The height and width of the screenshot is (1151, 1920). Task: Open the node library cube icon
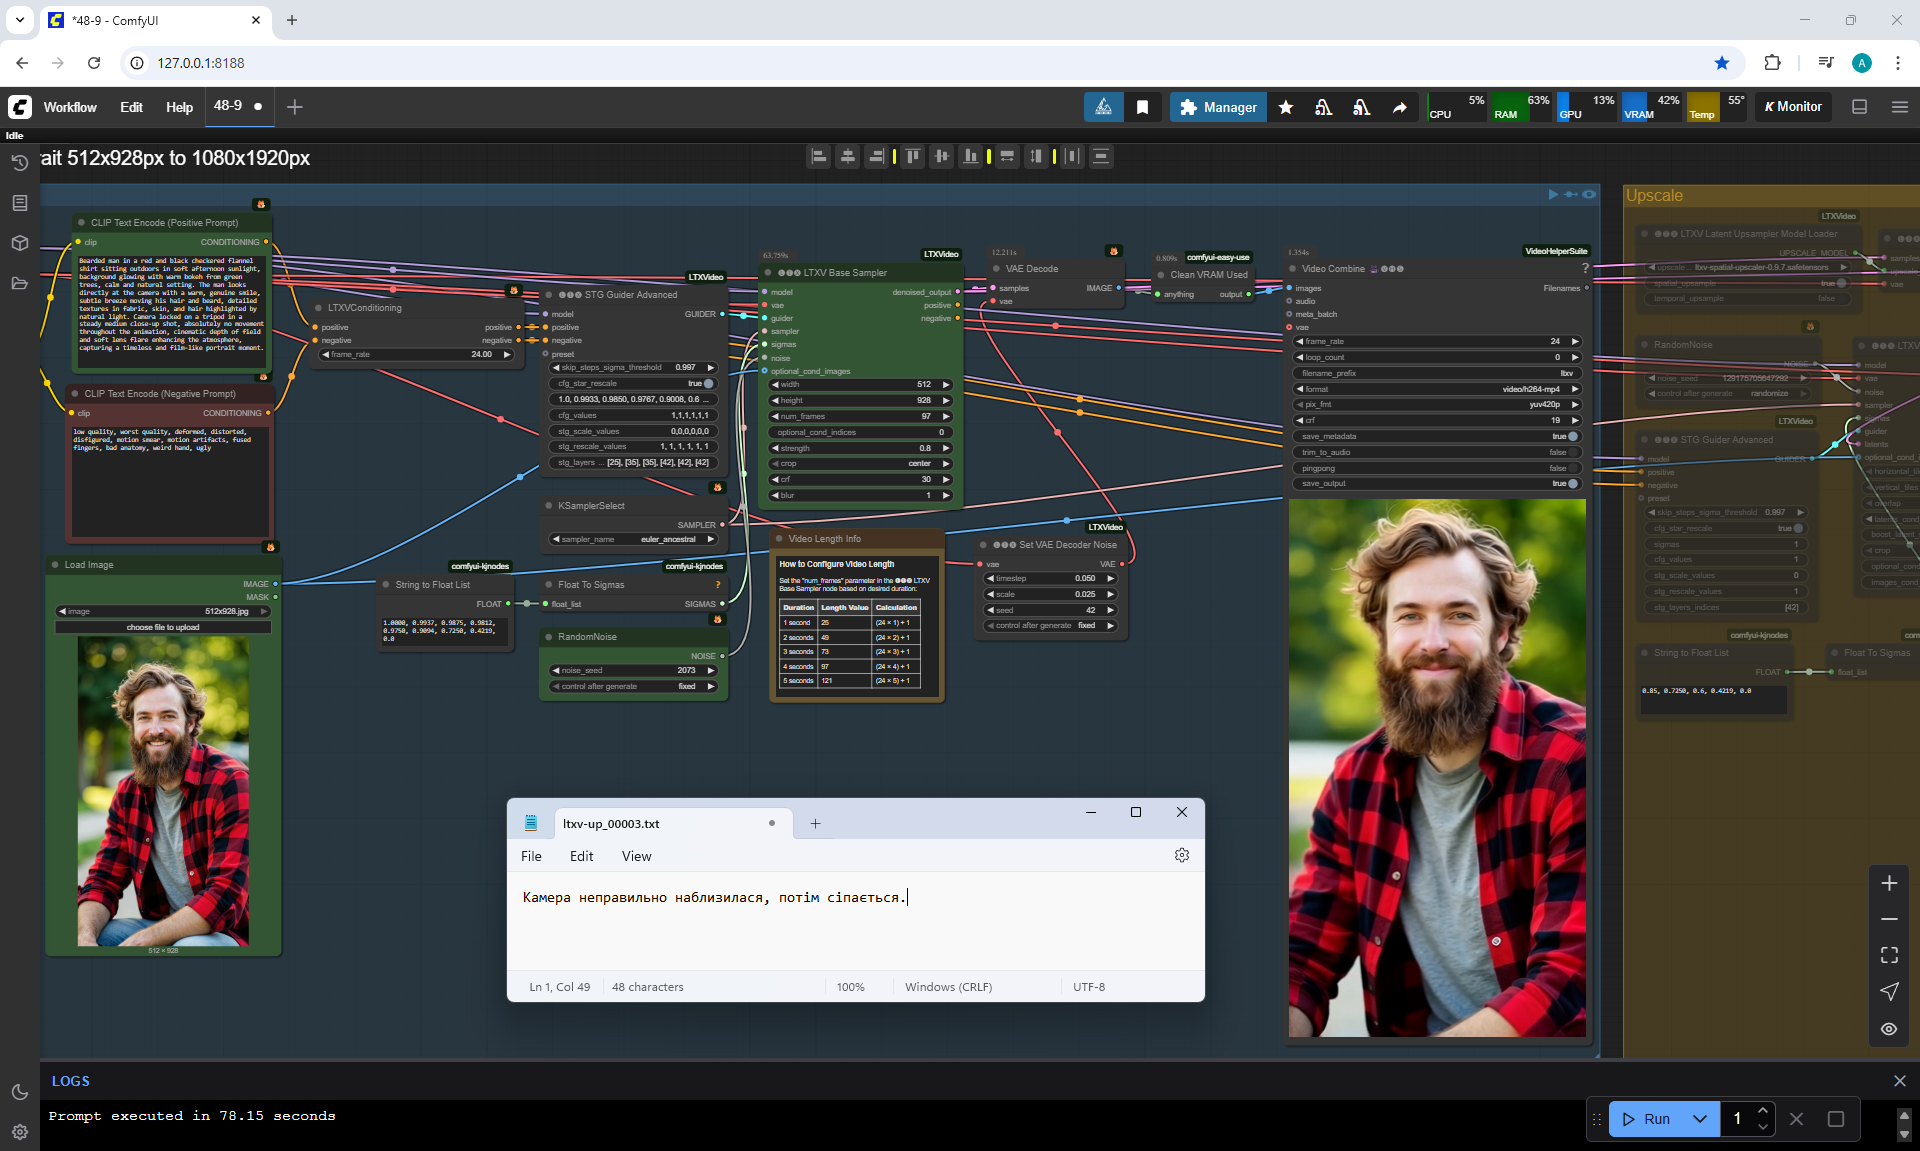point(19,243)
